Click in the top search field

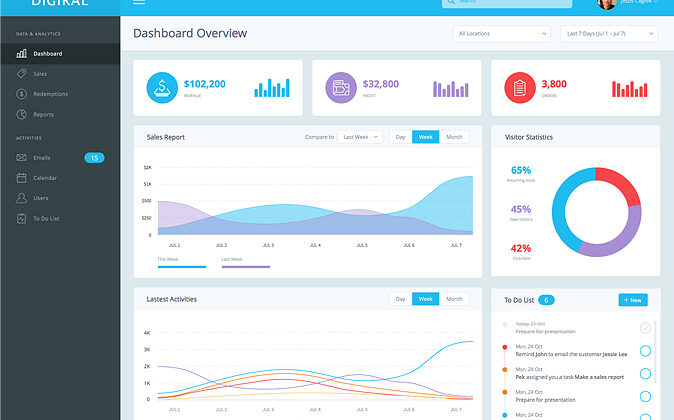507,3
